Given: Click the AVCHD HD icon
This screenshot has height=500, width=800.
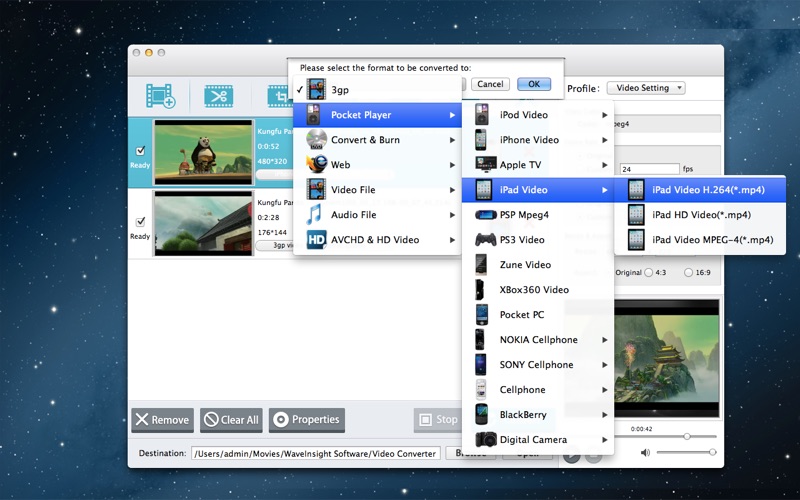Looking at the screenshot, I should point(316,239).
